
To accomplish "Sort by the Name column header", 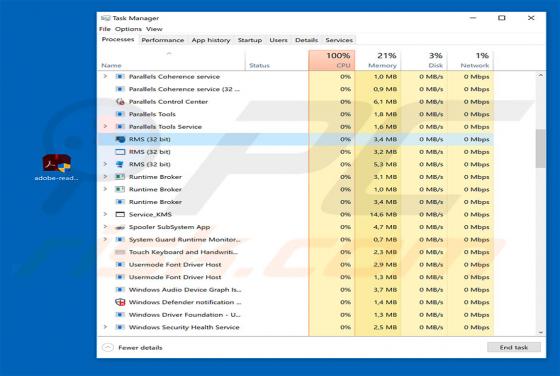I will coord(172,60).
